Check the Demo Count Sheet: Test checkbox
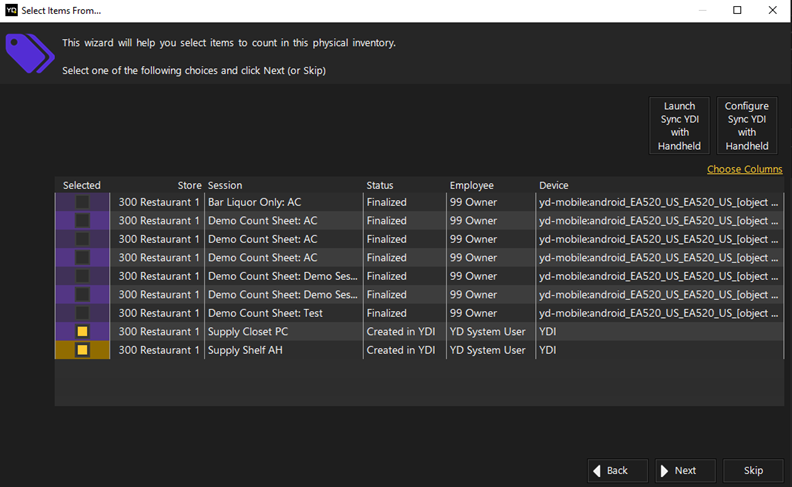Image resolution: width=792 pixels, height=487 pixels. click(82, 313)
